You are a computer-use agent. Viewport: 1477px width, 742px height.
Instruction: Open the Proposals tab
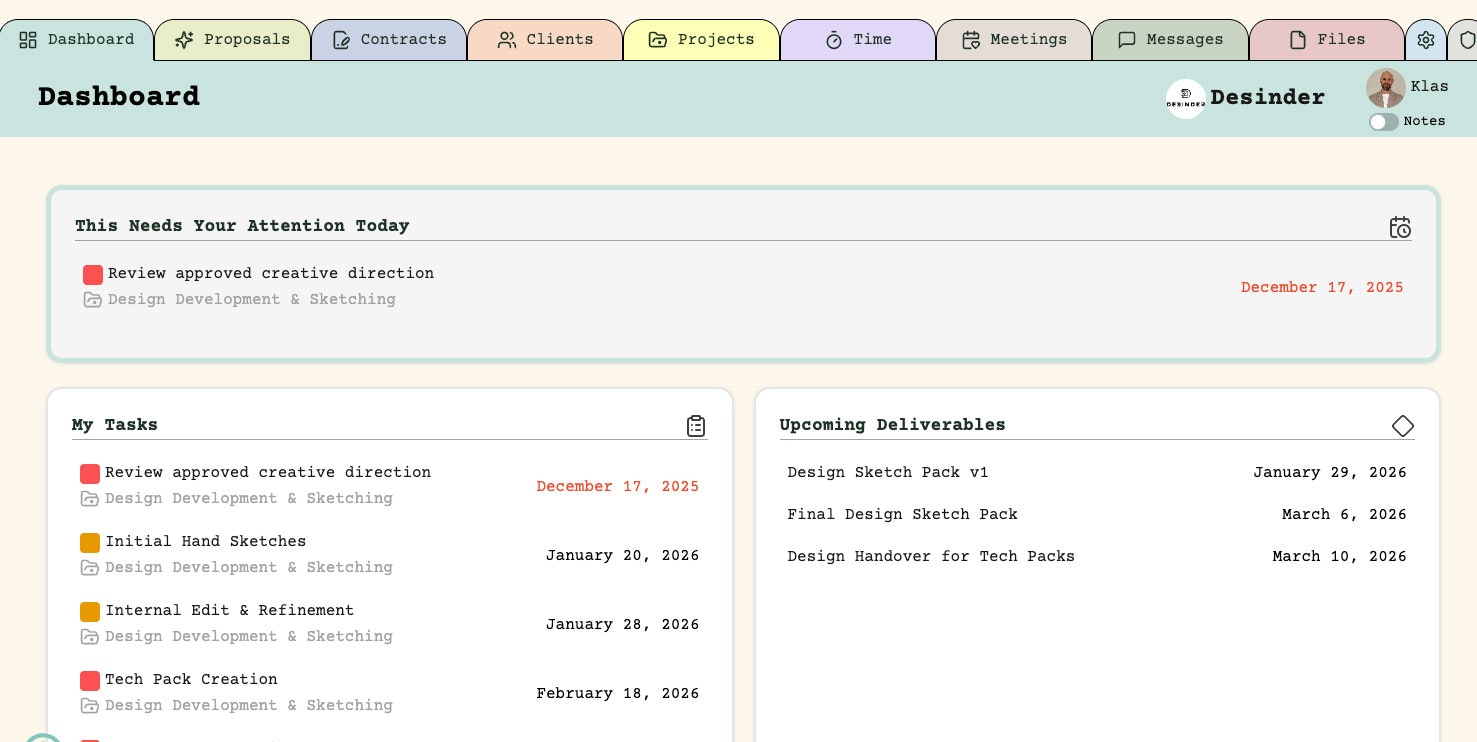(233, 40)
